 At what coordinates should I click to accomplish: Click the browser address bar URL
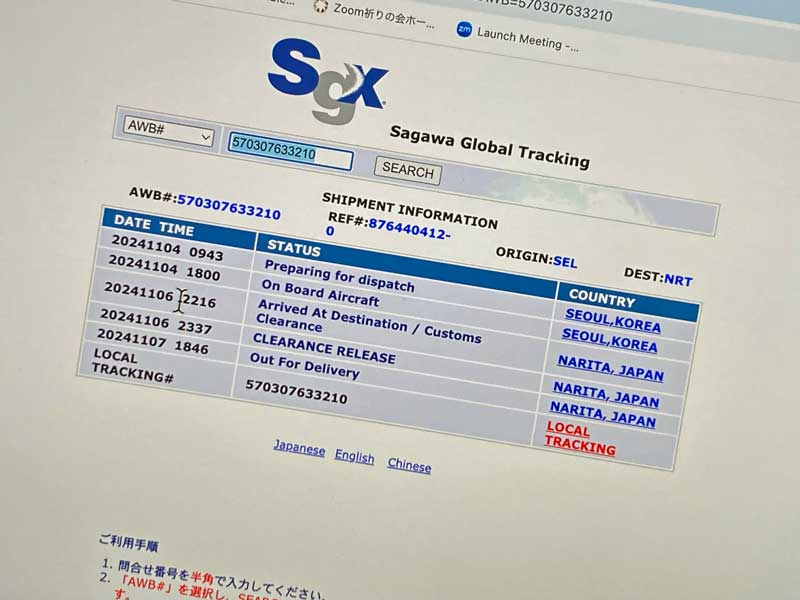[560, 8]
